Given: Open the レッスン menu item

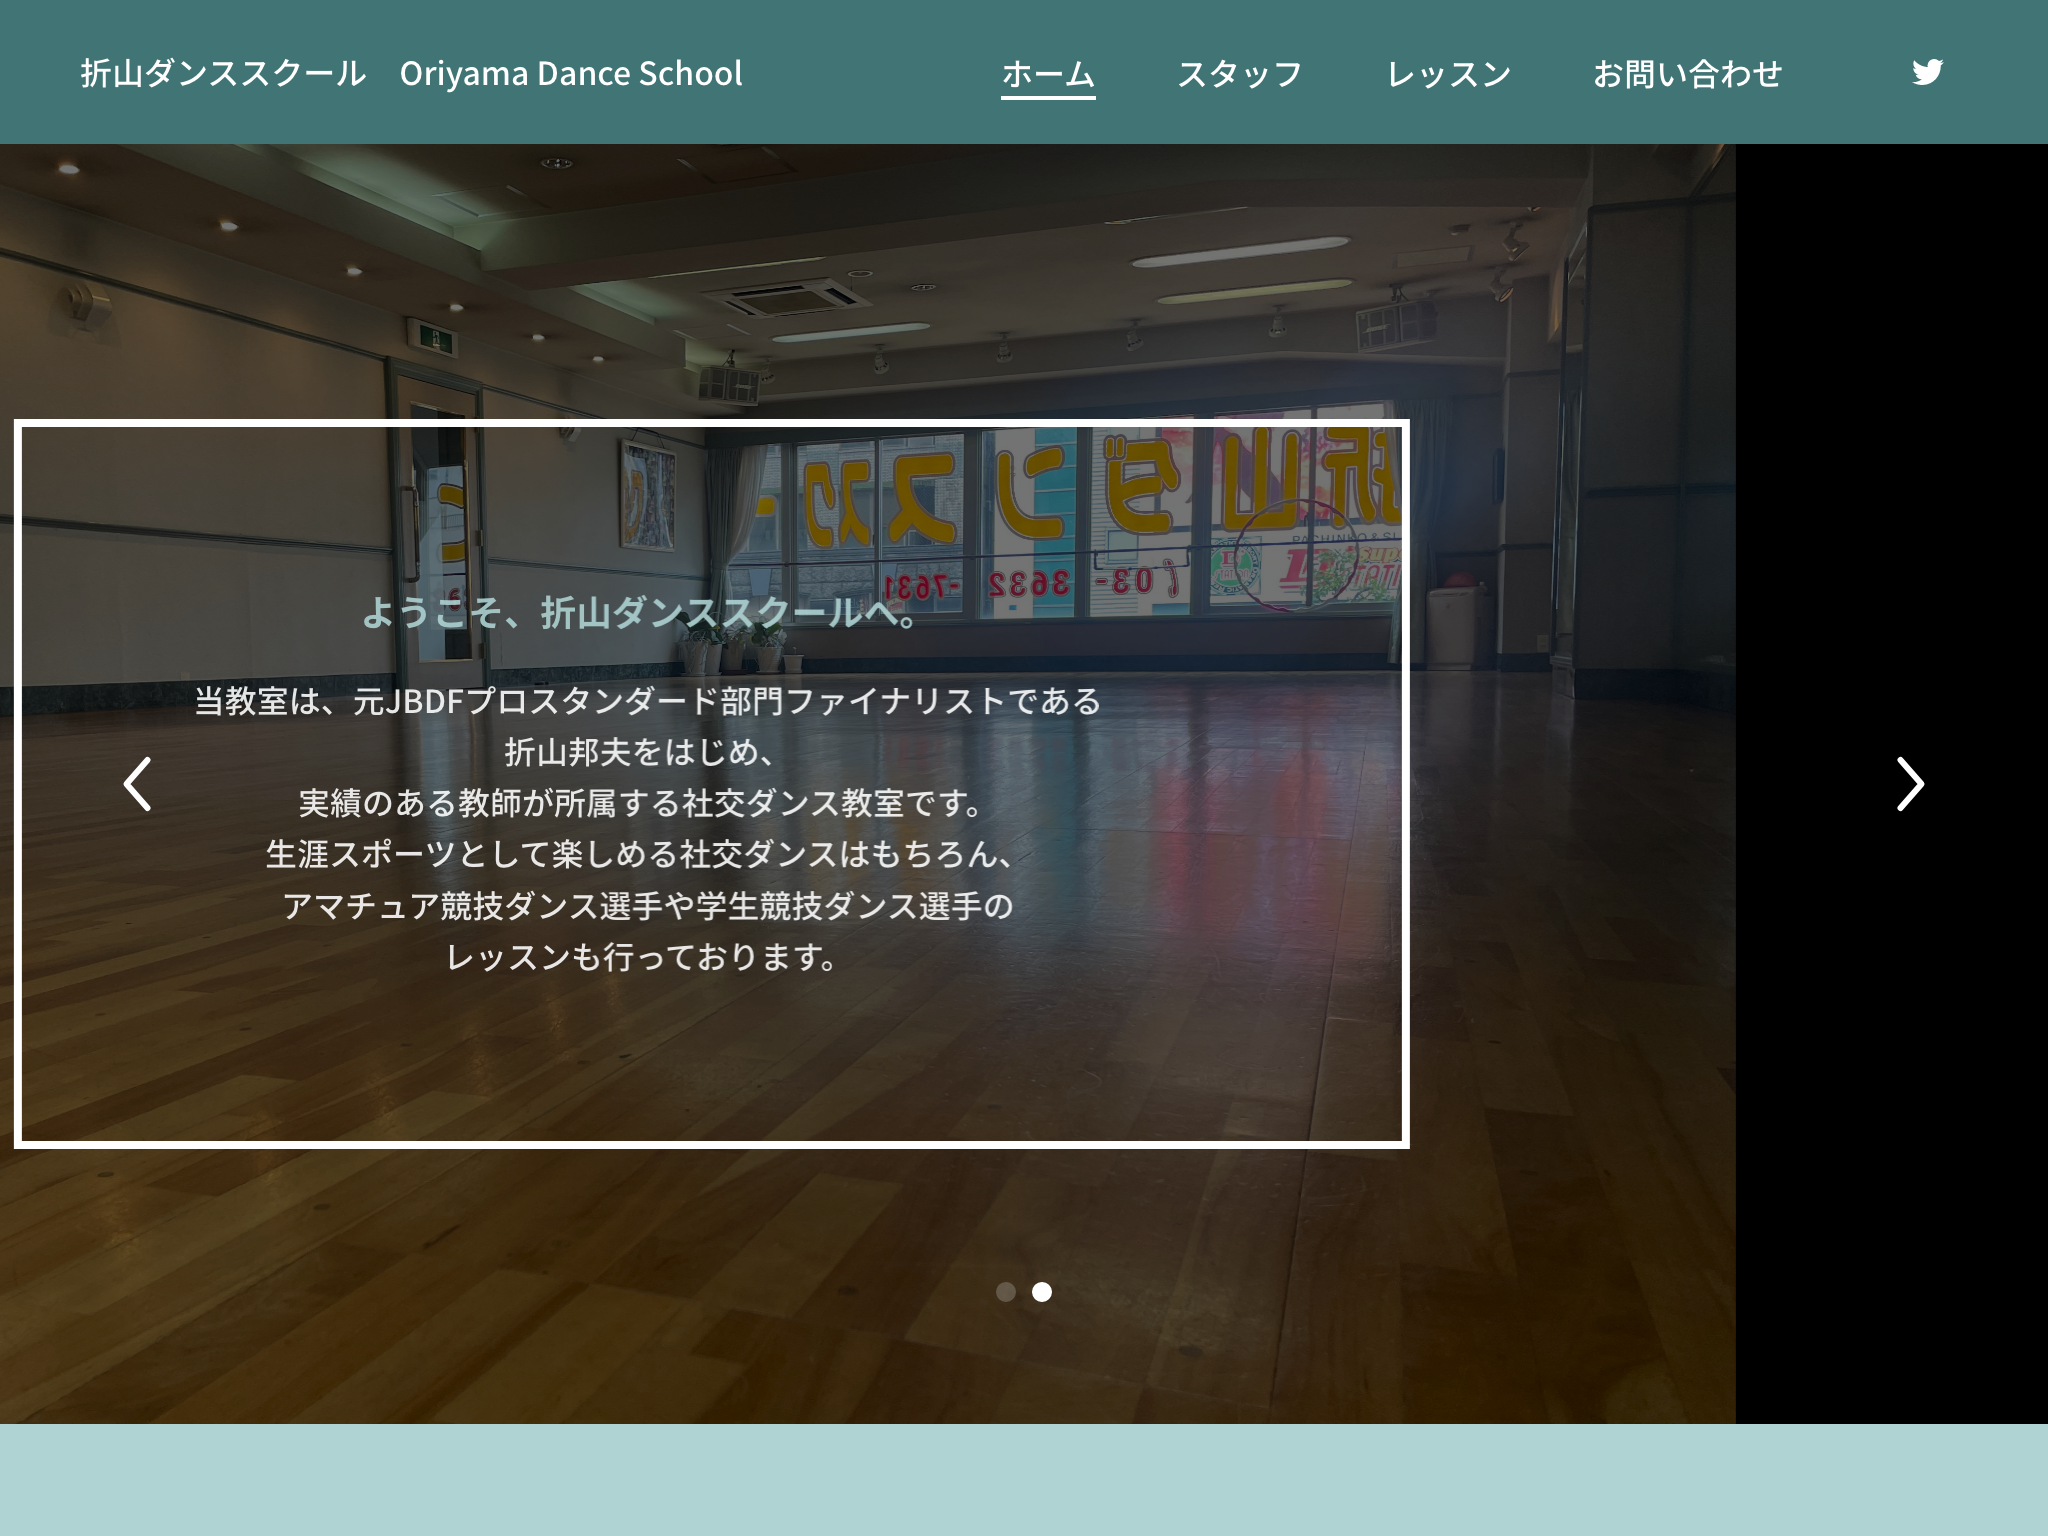Looking at the screenshot, I should 1448,74.
